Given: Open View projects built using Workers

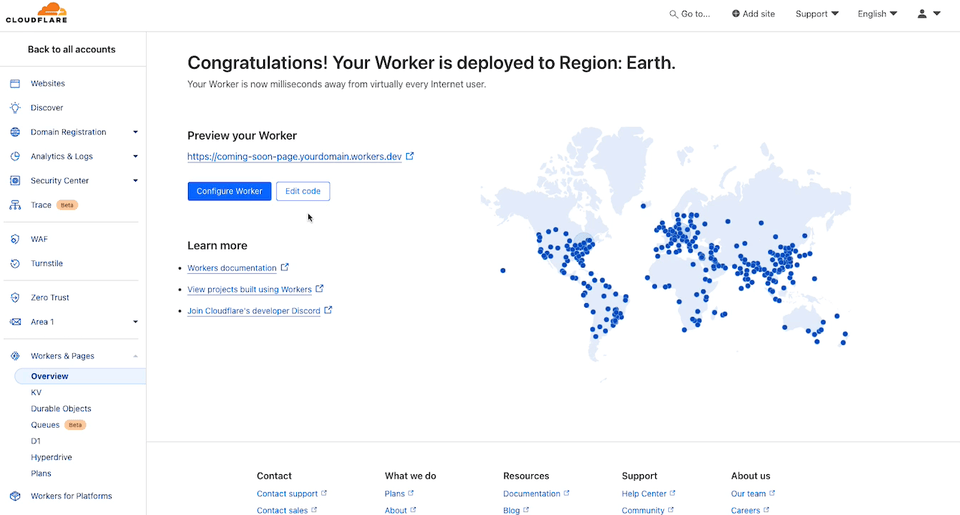Looking at the screenshot, I should coord(250,290).
